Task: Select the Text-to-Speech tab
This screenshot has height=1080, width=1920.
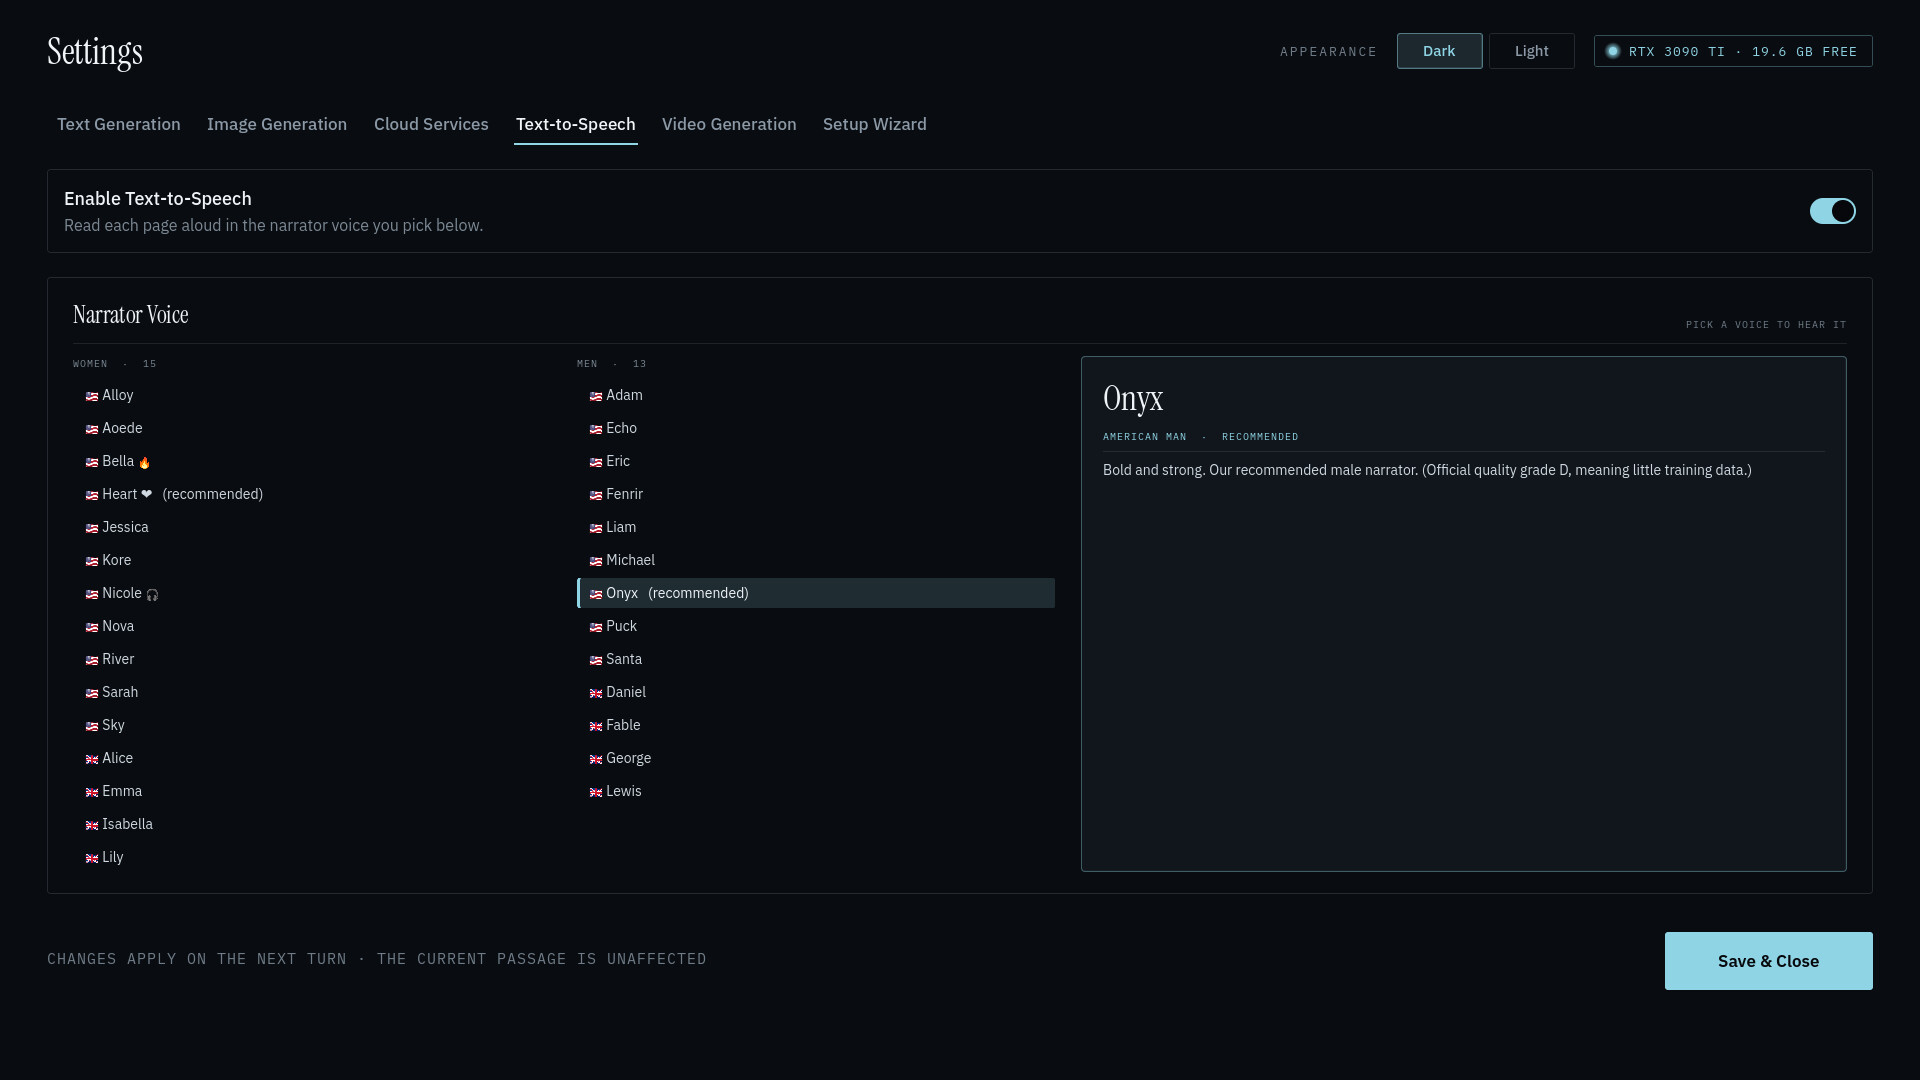Action: pyautogui.click(x=576, y=124)
